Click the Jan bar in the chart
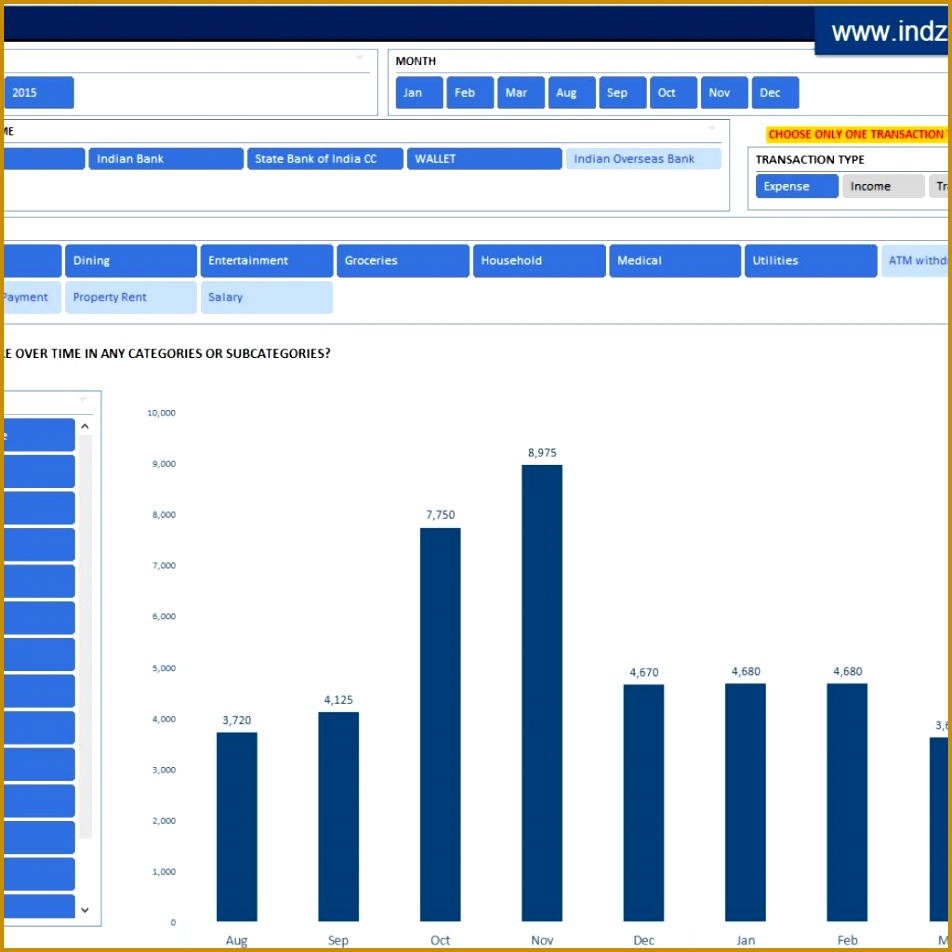This screenshot has width=952, height=952. click(745, 803)
